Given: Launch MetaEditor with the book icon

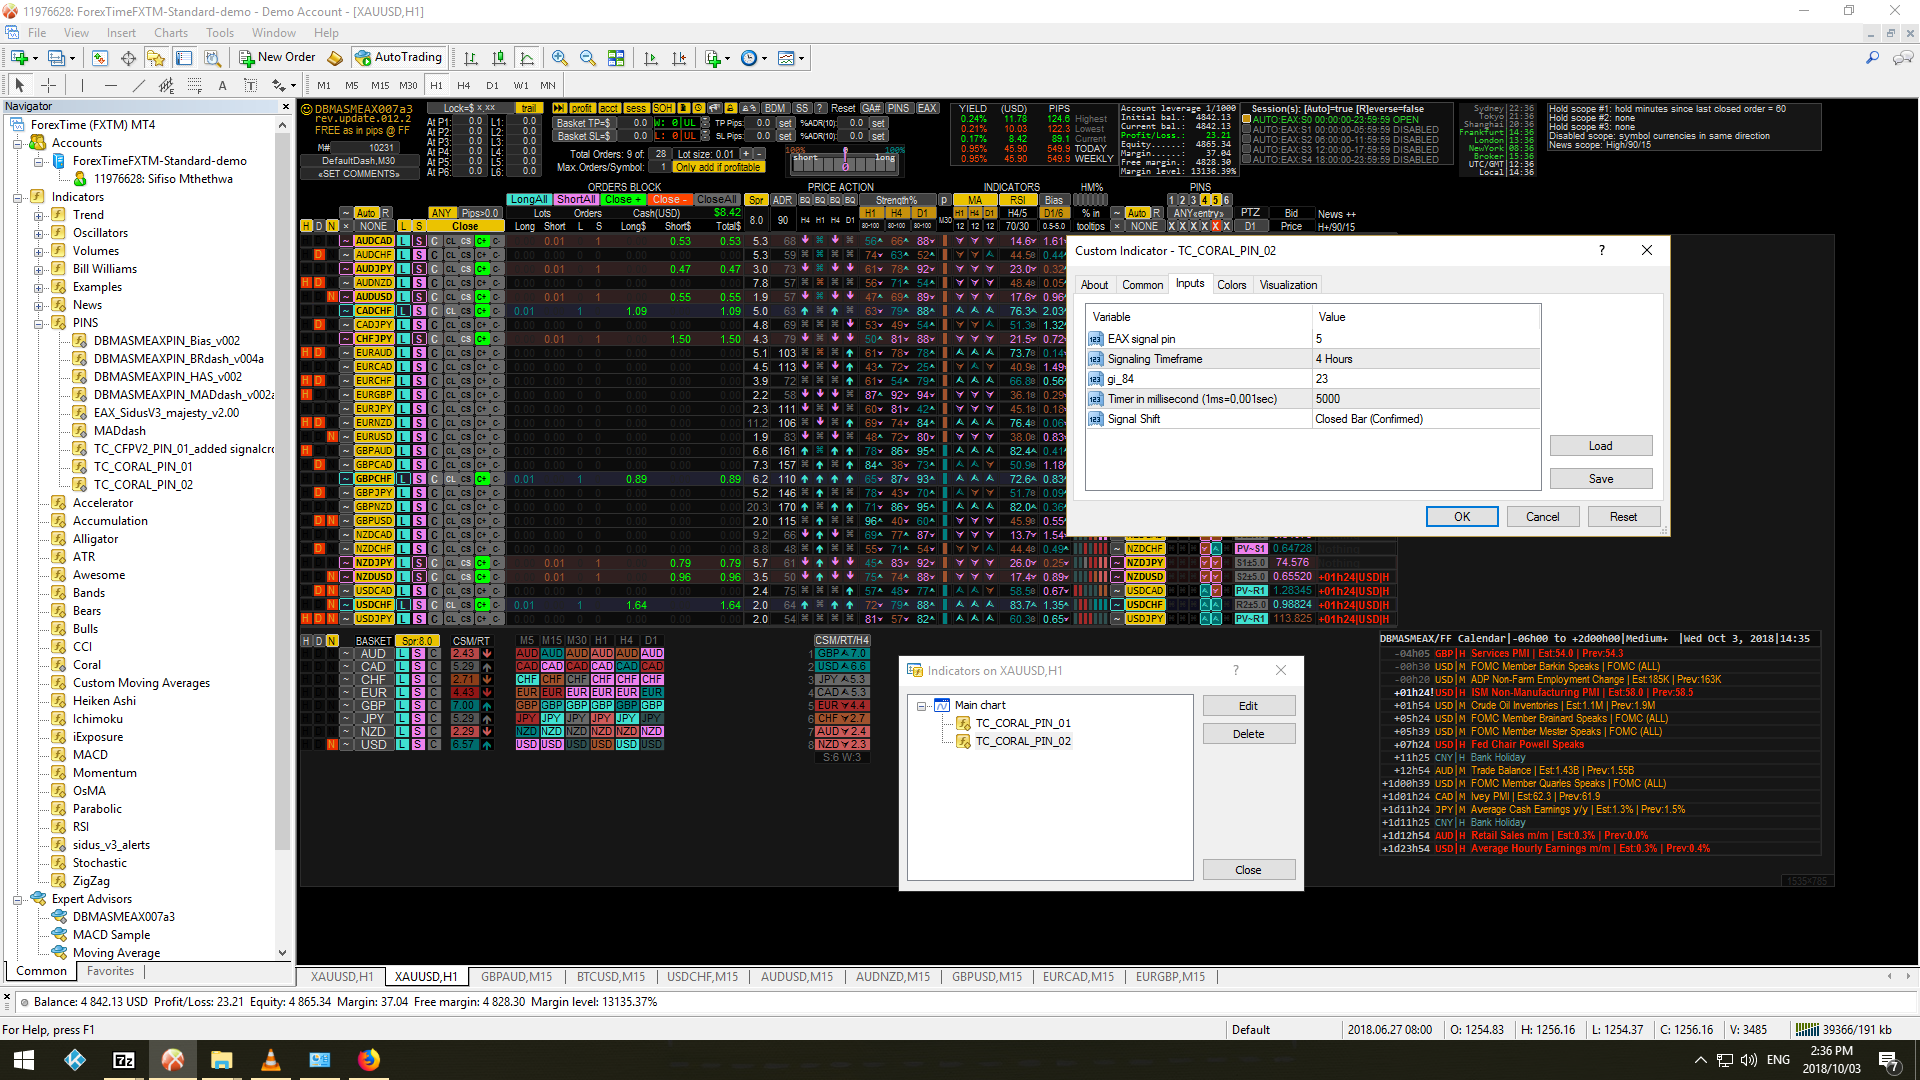Looking at the screenshot, I should tap(335, 58).
